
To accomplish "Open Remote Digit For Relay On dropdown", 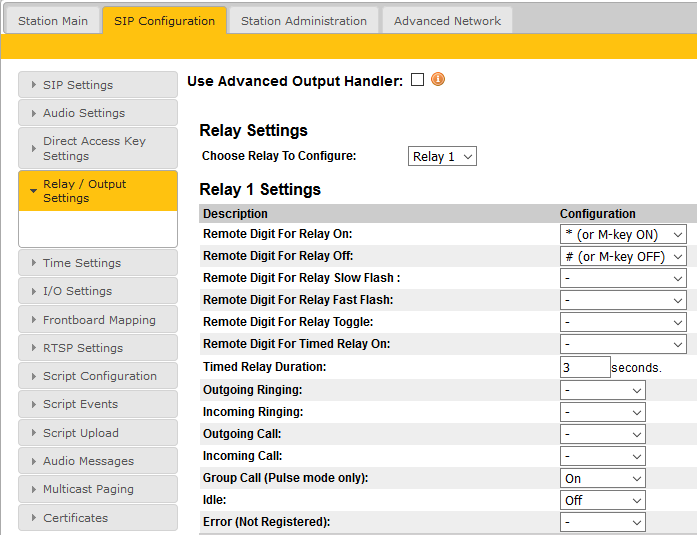I will click(x=623, y=234).
